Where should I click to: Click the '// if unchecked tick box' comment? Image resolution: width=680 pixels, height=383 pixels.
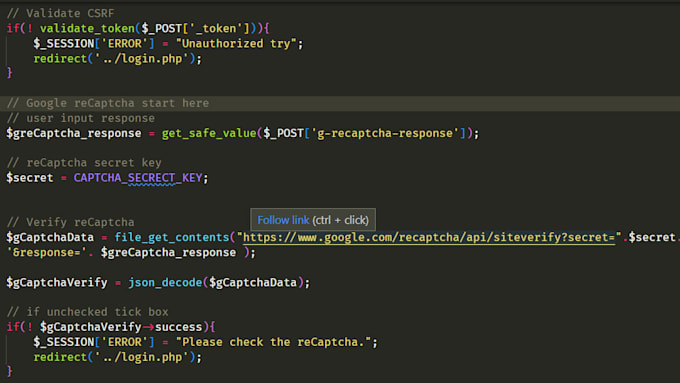(x=88, y=312)
